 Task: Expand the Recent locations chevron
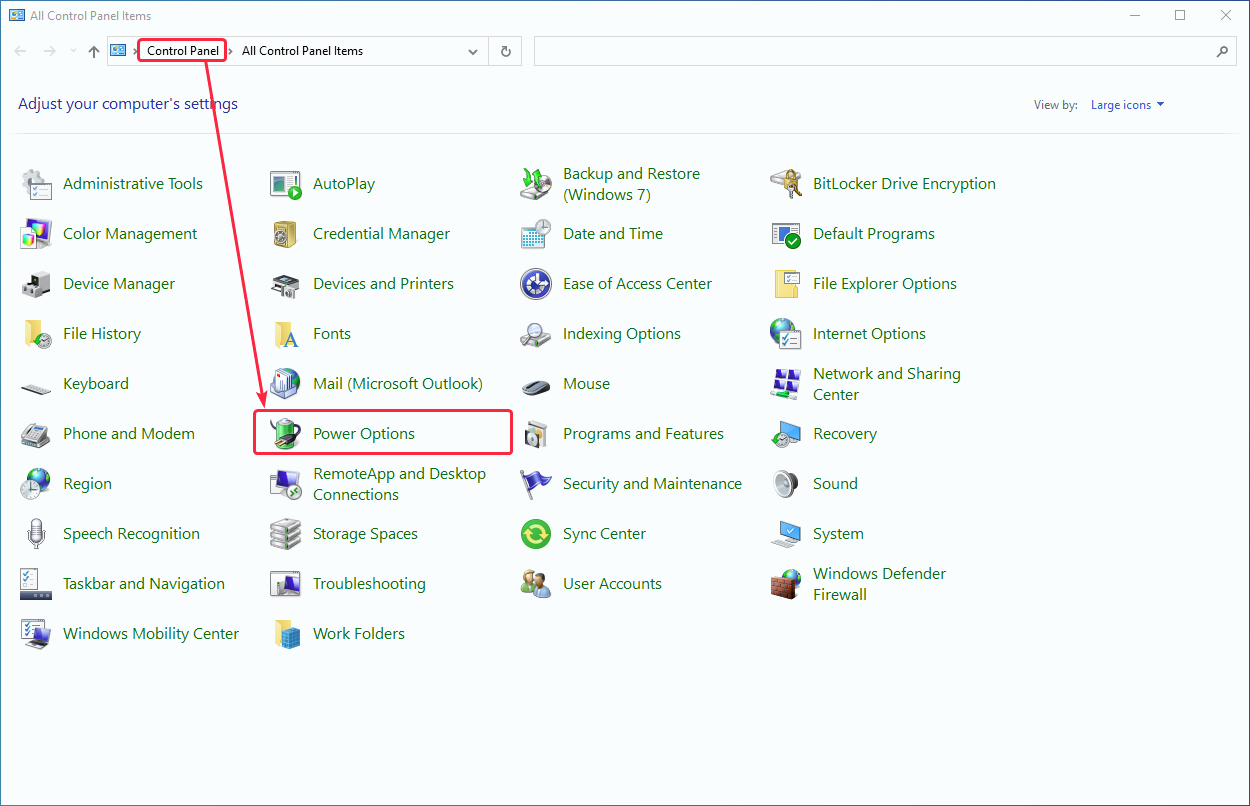point(73,52)
